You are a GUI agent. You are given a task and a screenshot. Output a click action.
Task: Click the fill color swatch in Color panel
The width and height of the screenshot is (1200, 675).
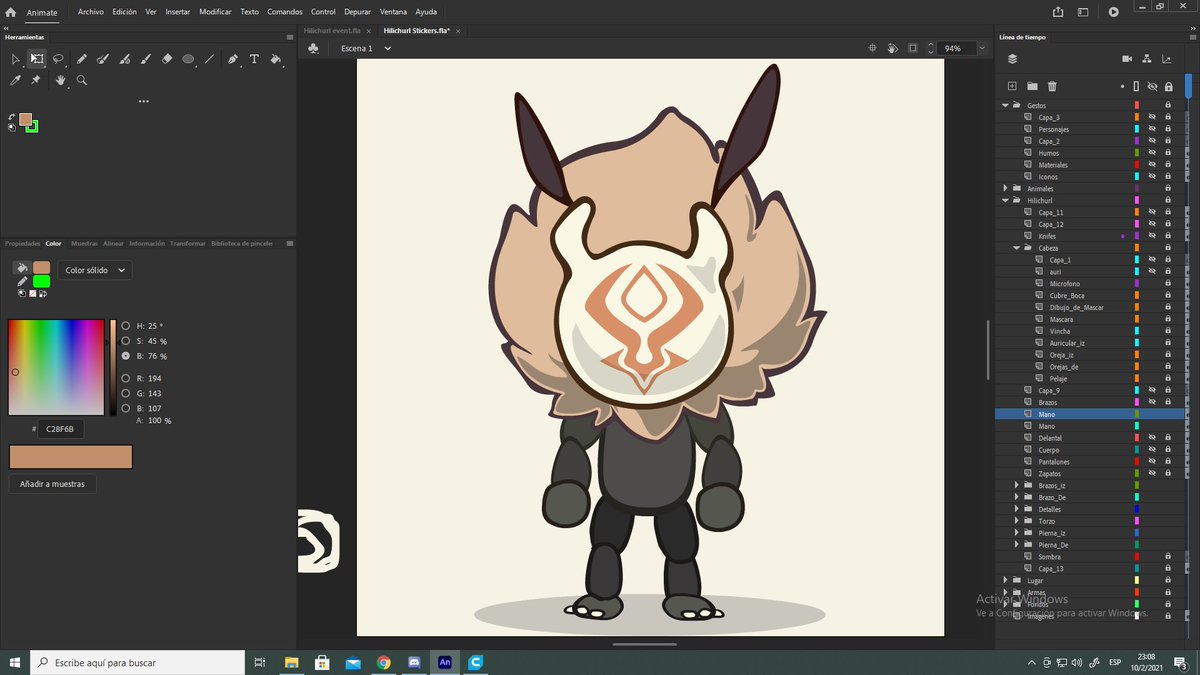(x=41, y=267)
